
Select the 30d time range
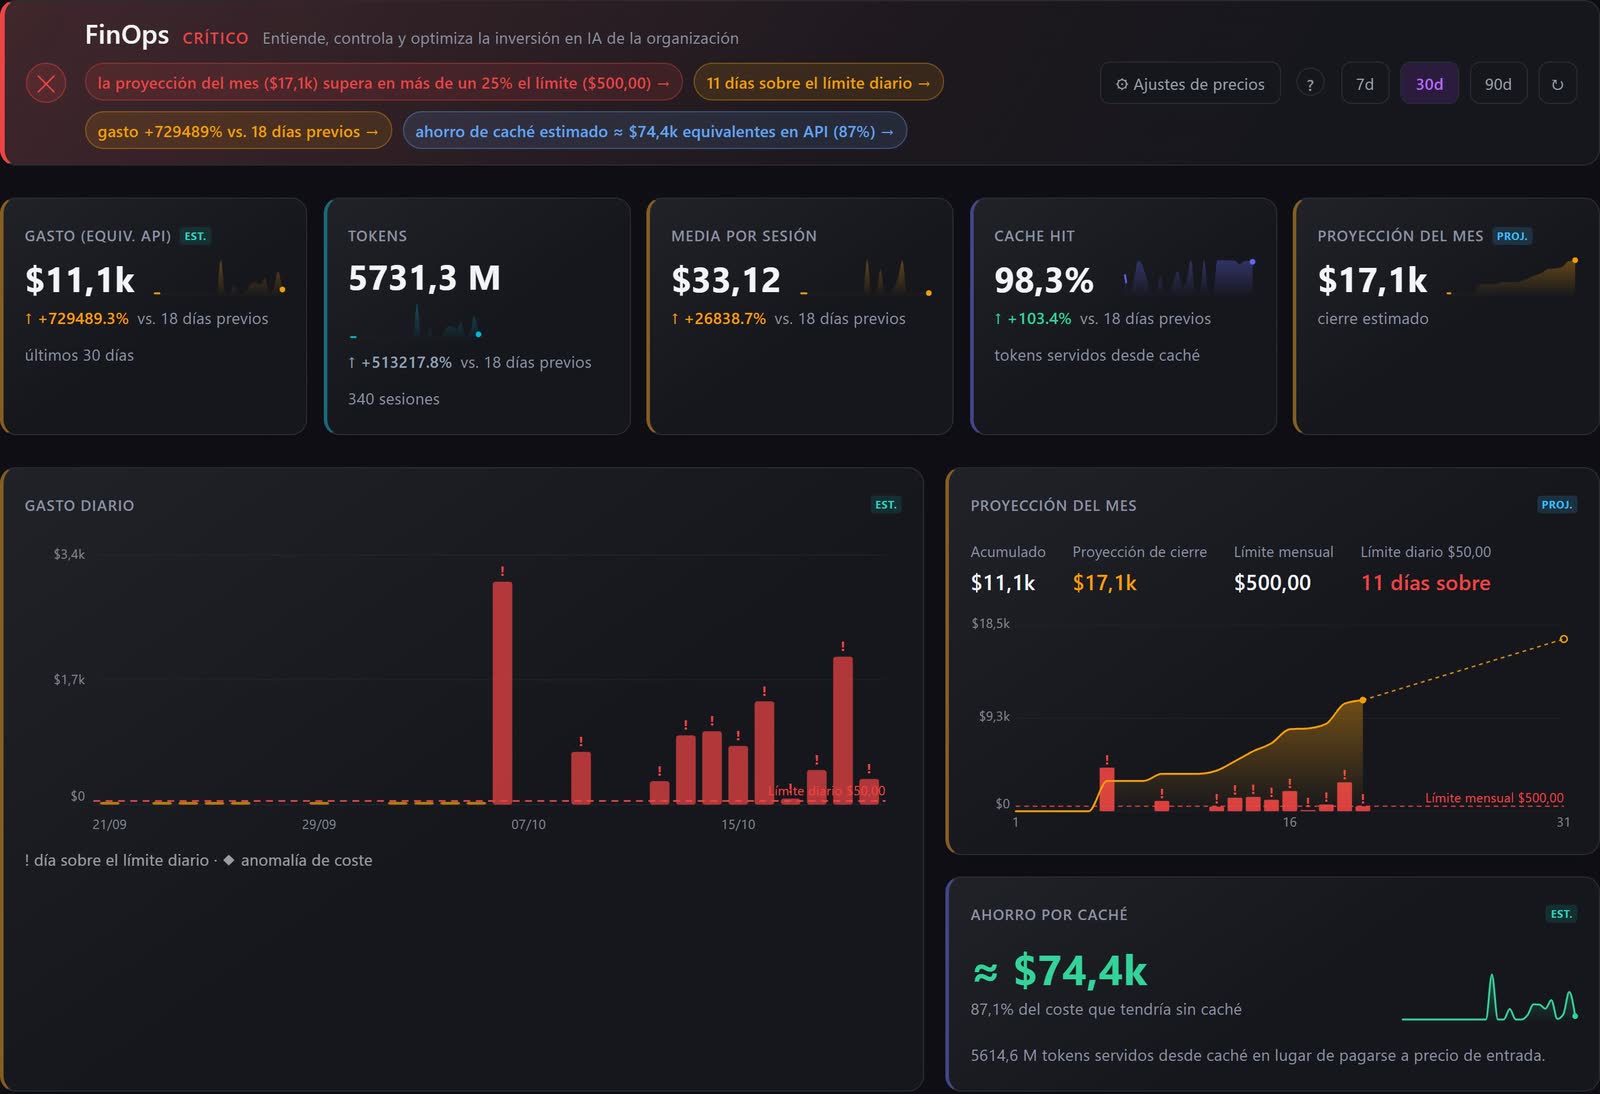click(1429, 84)
